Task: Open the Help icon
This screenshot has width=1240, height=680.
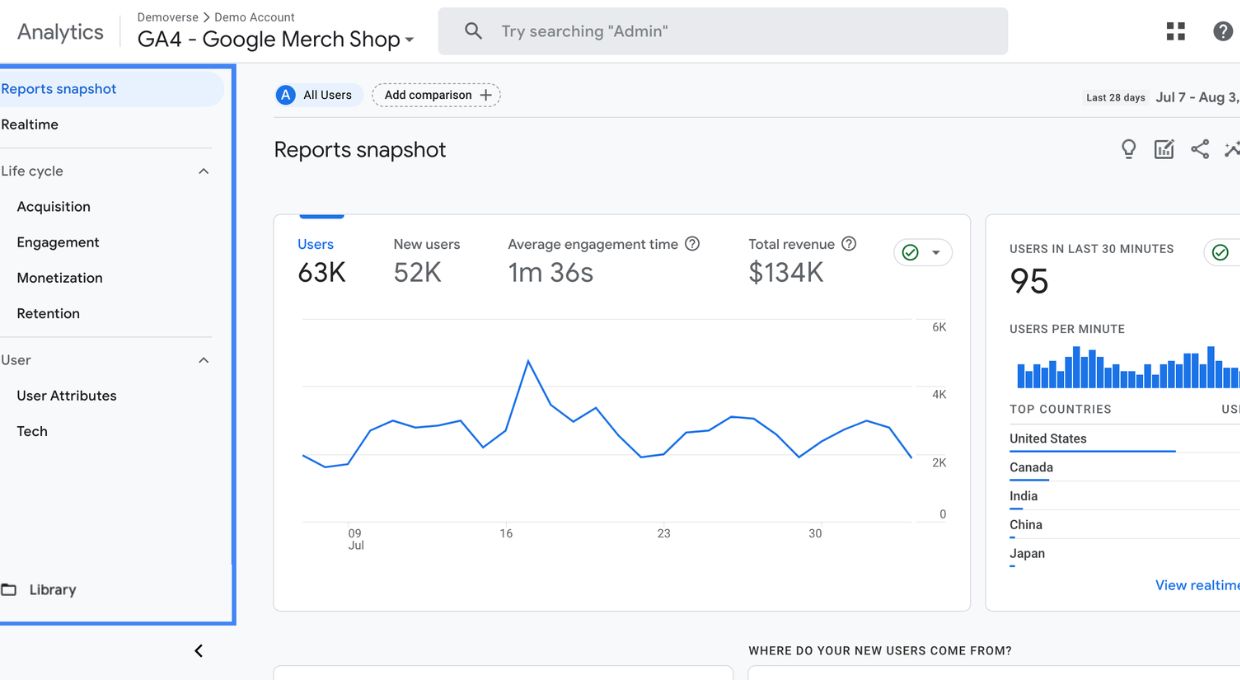Action: point(1222,30)
